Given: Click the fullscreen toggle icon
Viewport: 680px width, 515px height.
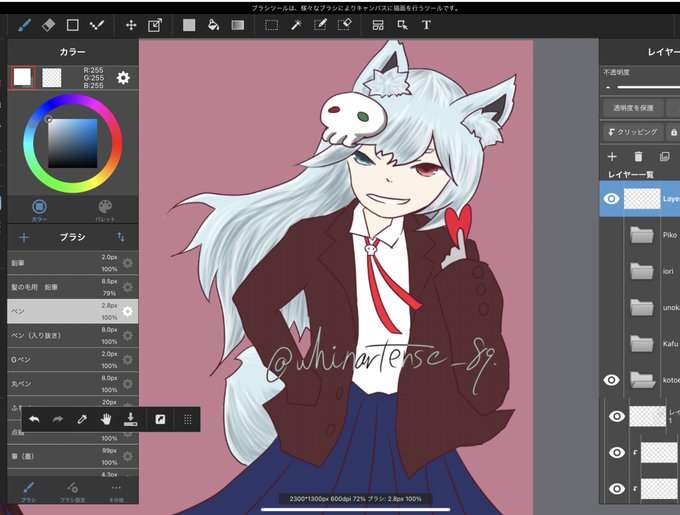Looking at the screenshot, I should (160, 419).
